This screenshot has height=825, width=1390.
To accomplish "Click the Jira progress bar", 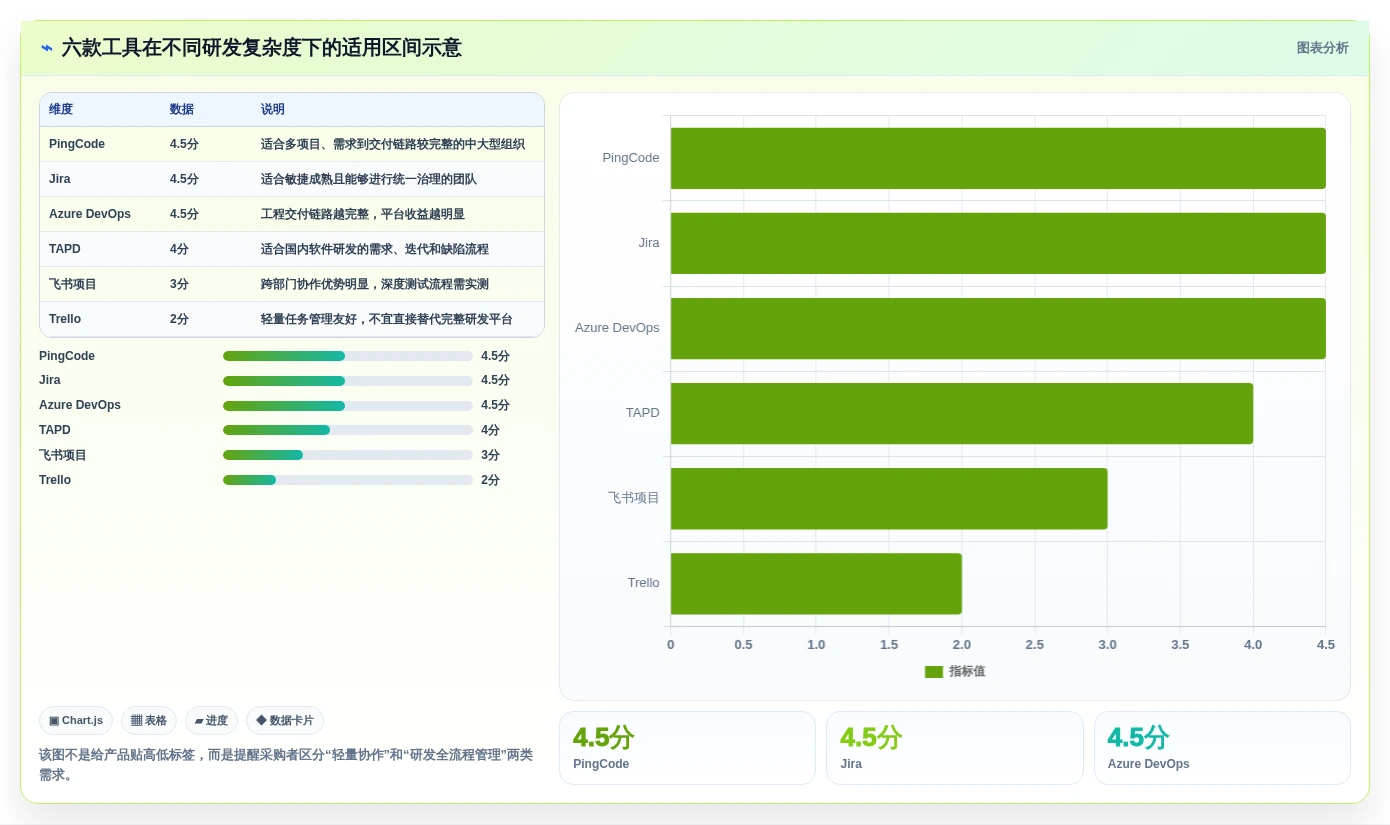I will tap(348, 381).
